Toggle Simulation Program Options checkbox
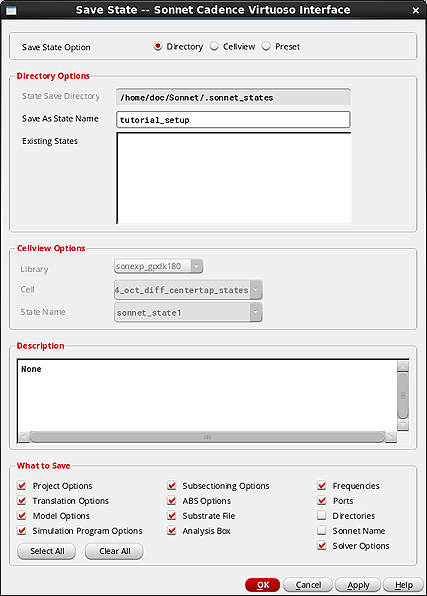427x596 pixels. point(22,531)
